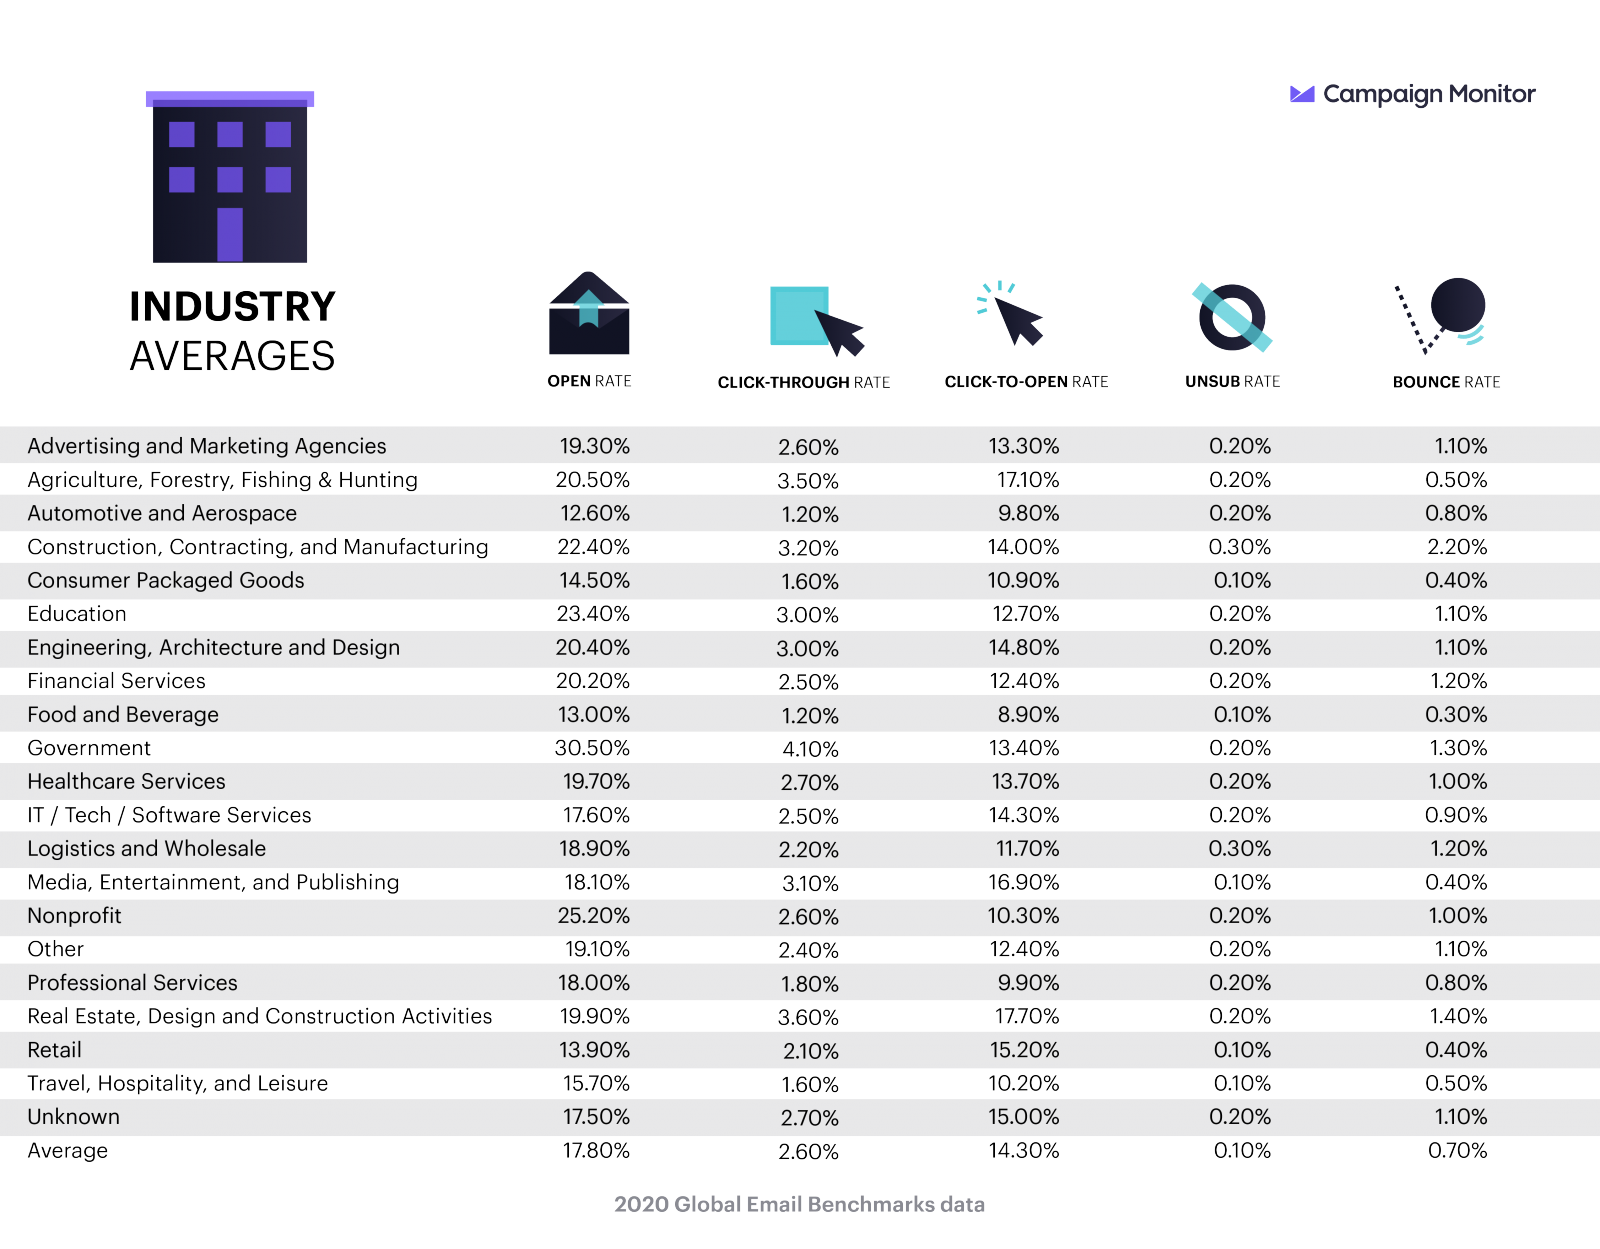The image size is (1600, 1249).
Task: Click the open envelope icon above Open Rate
Action: (x=589, y=313)
